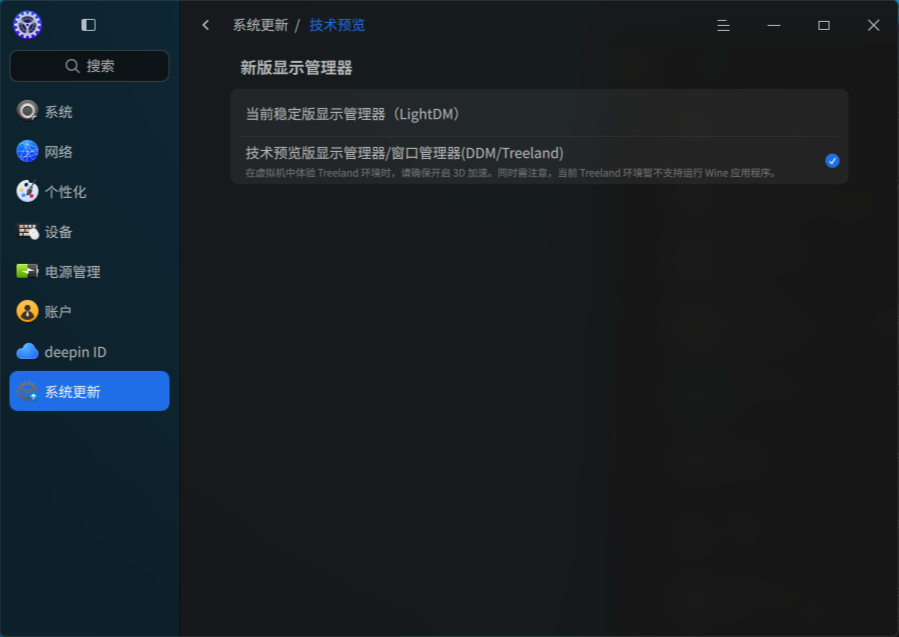The image size is (899, 637).
Task: Open the 设备 settings category
Action: [89, 232]
